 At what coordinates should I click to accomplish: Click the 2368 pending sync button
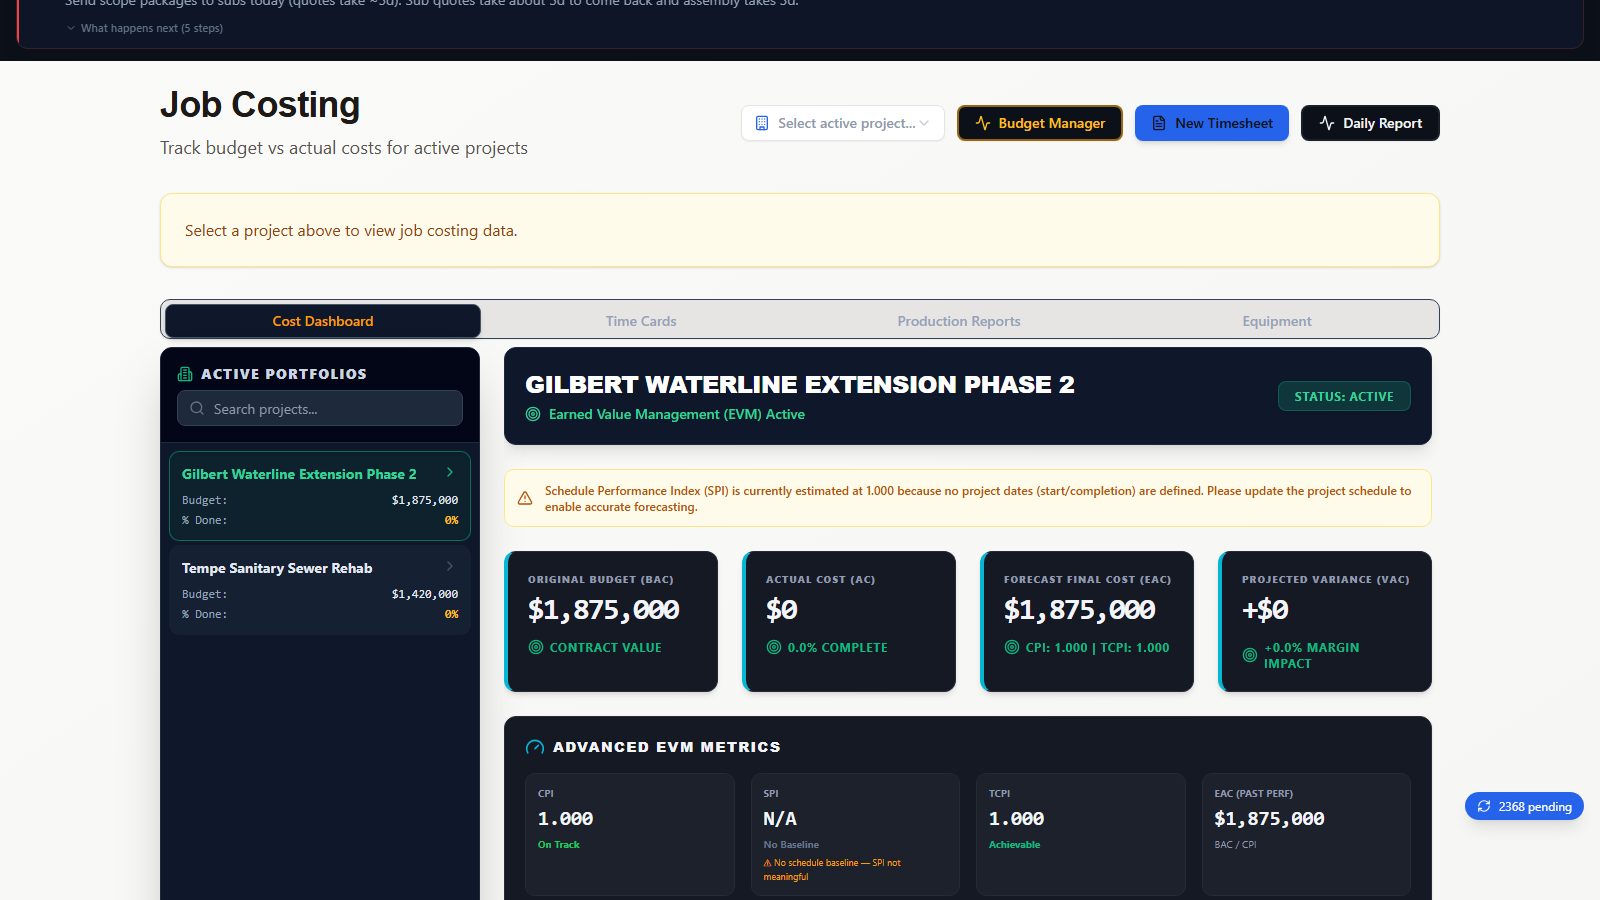tap(1524, 806)
